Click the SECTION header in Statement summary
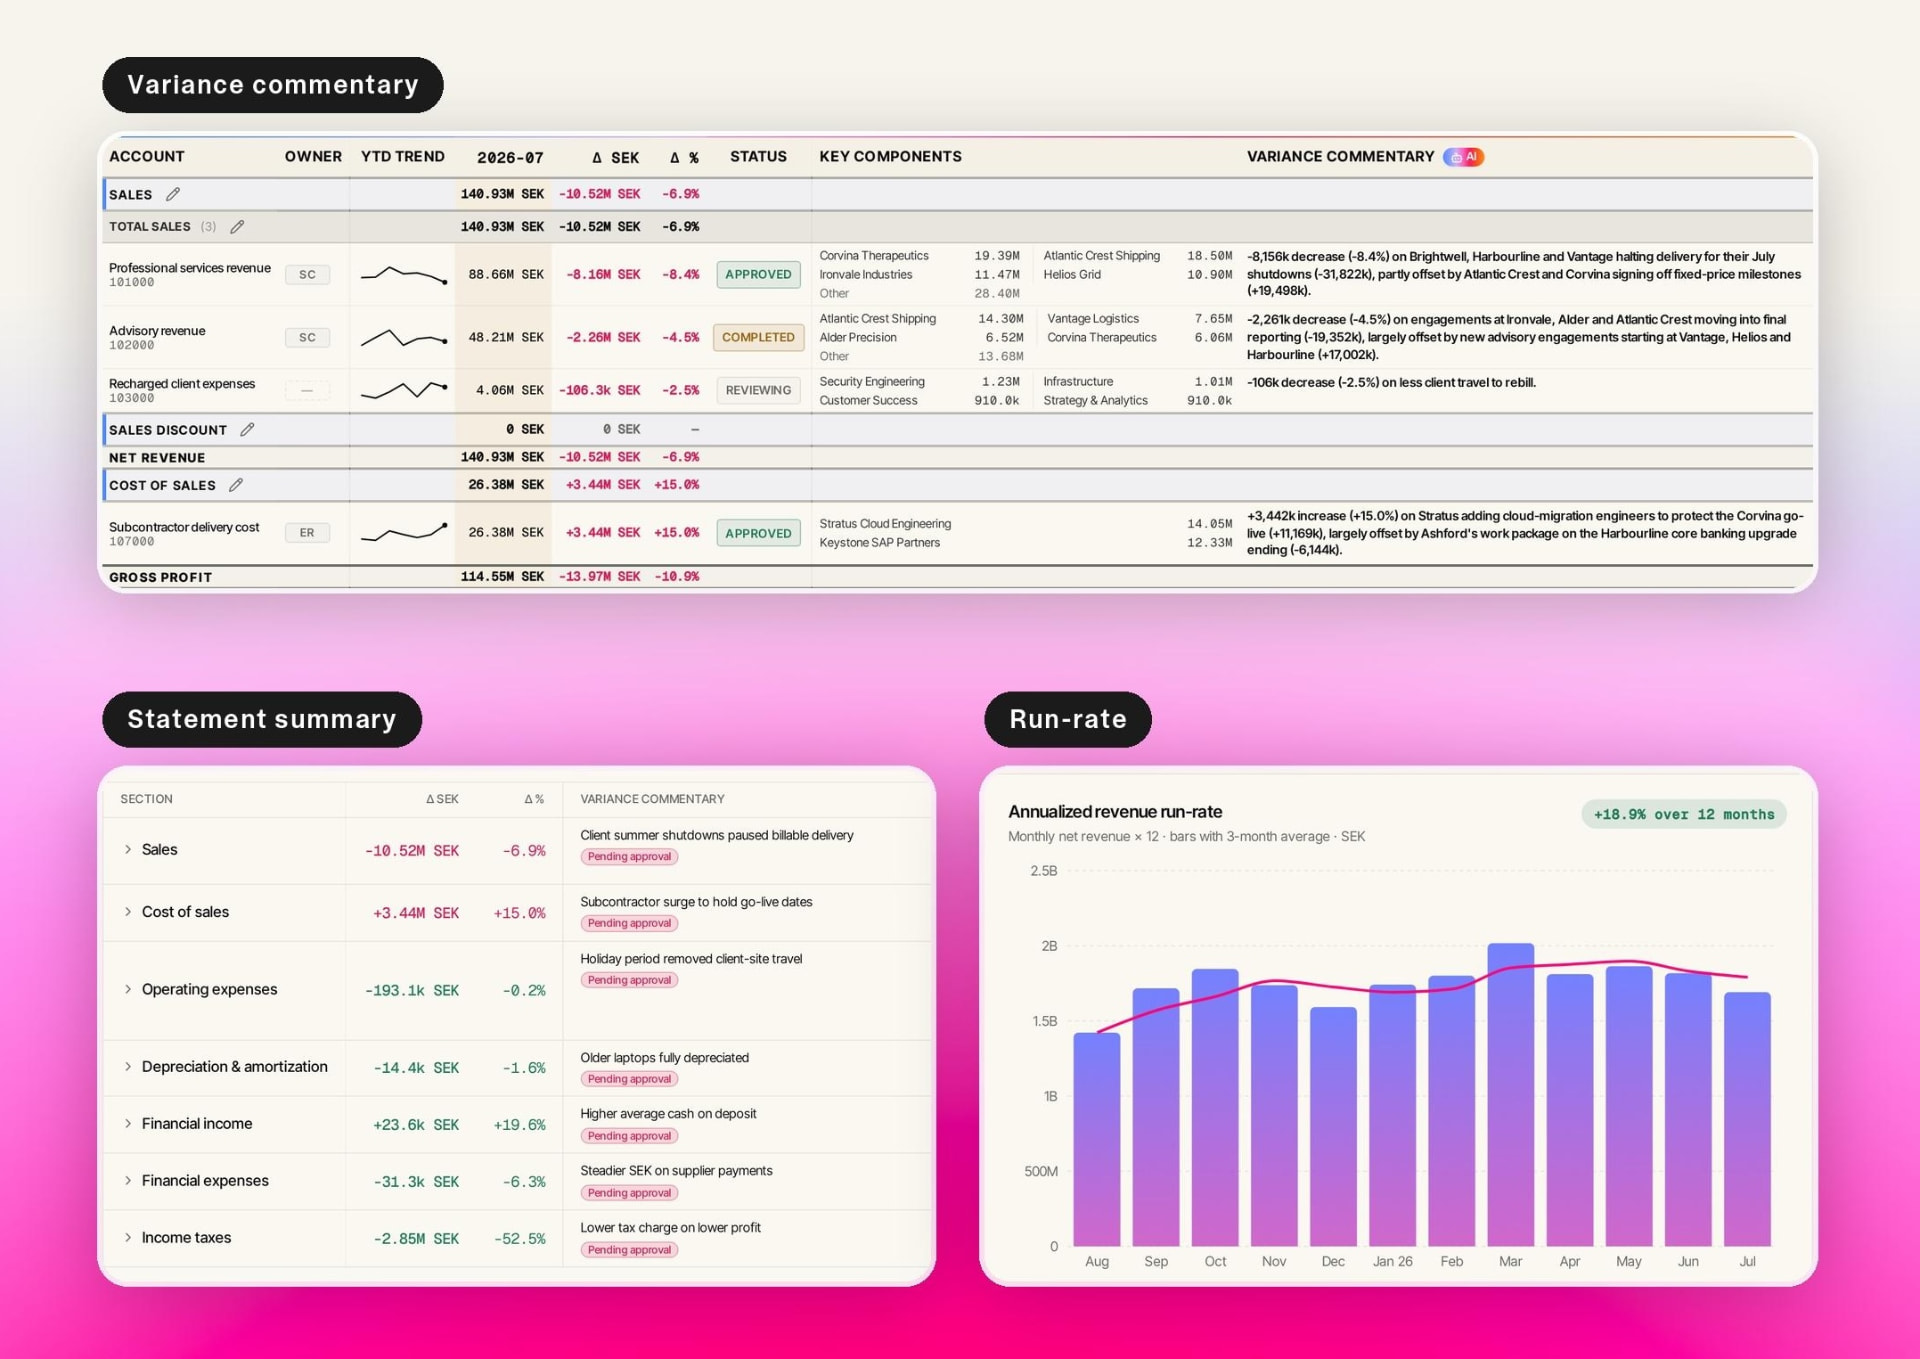This screenshot has height=1359, width=1920. 146,799
